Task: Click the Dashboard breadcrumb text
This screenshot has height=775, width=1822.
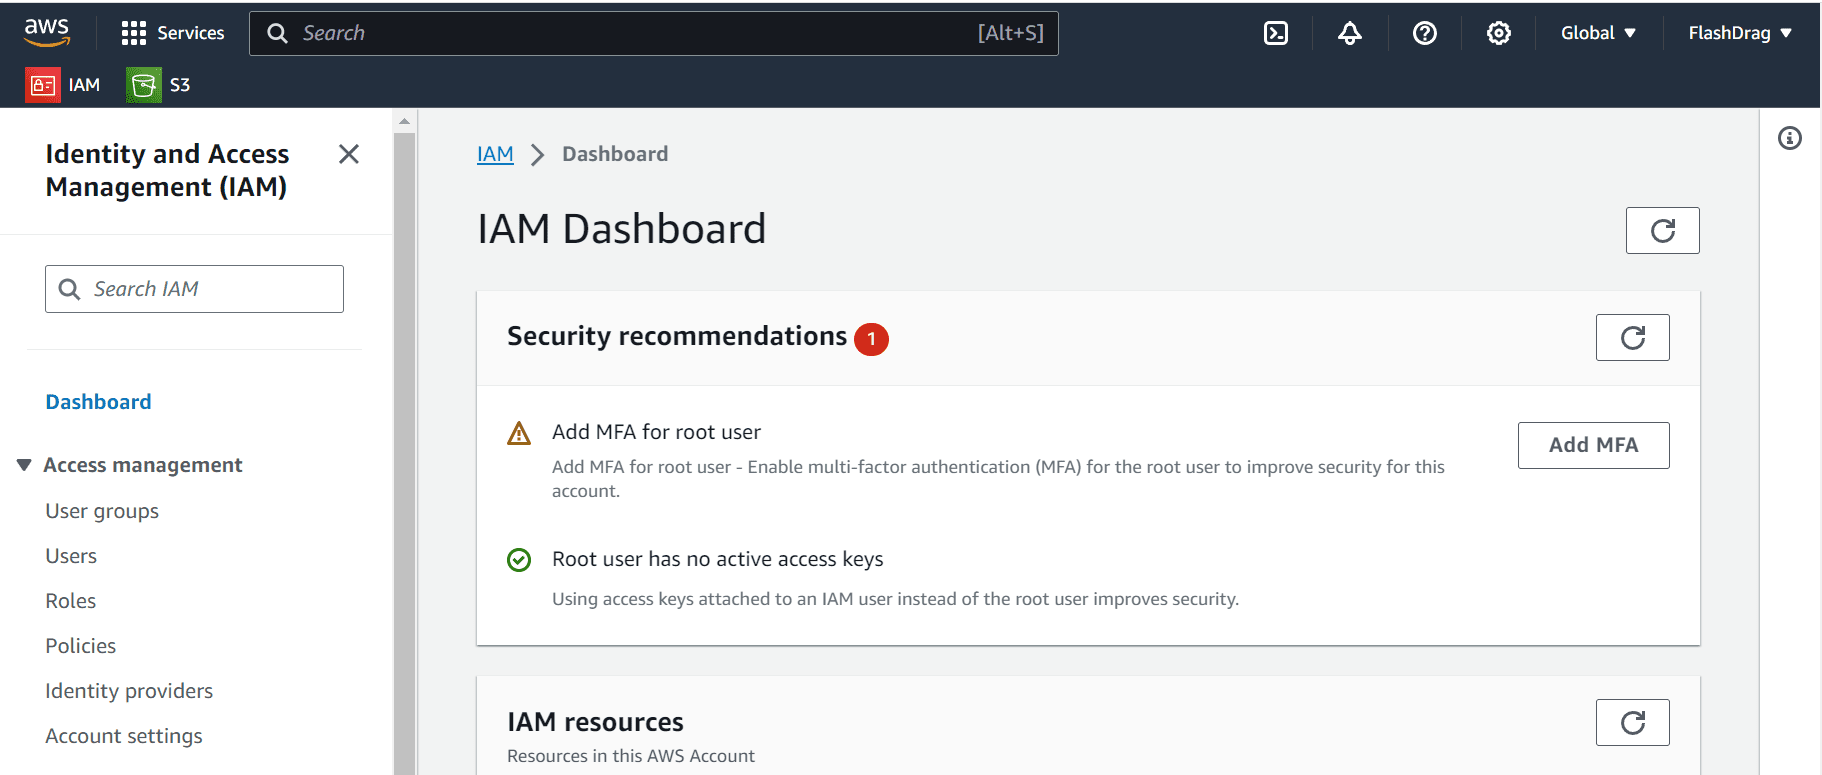Action: click(x=615, y=154)
